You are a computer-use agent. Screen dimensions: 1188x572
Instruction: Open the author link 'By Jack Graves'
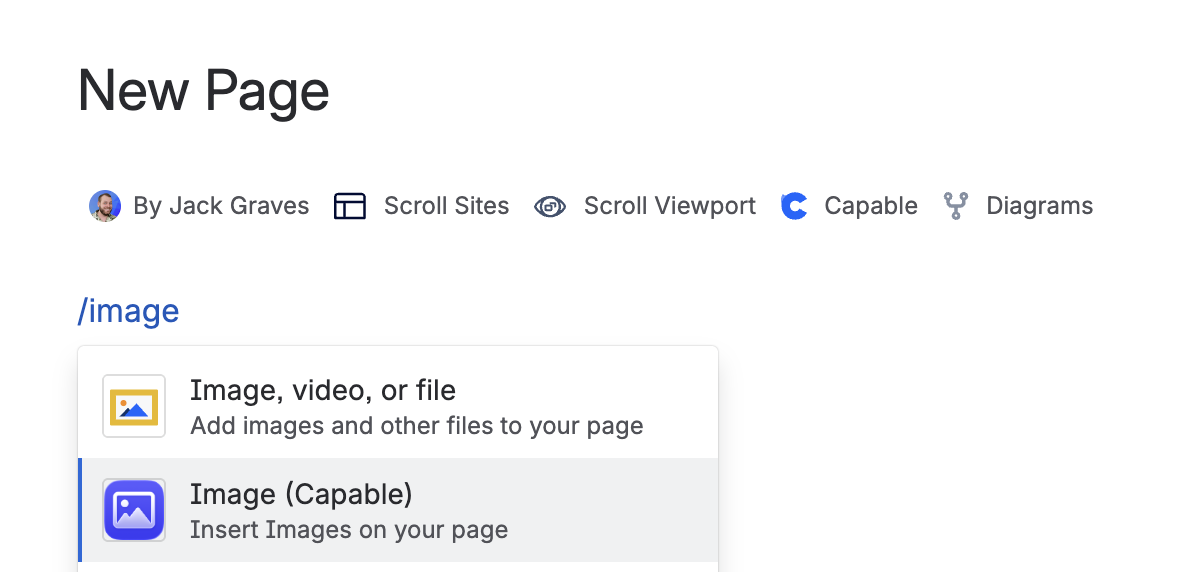221,206
